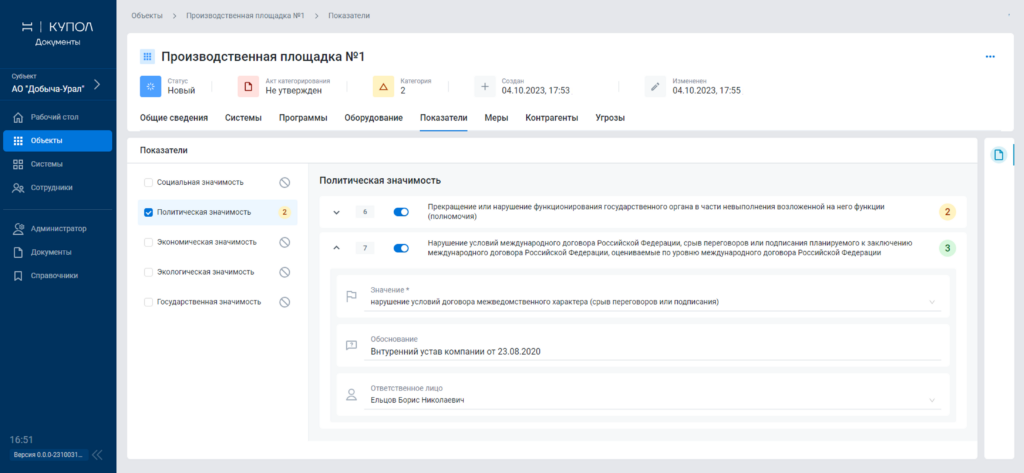Collapse sidebar with double-chevron icon
This screenshot has height=473, width=1024.
(x=97, y=454)
